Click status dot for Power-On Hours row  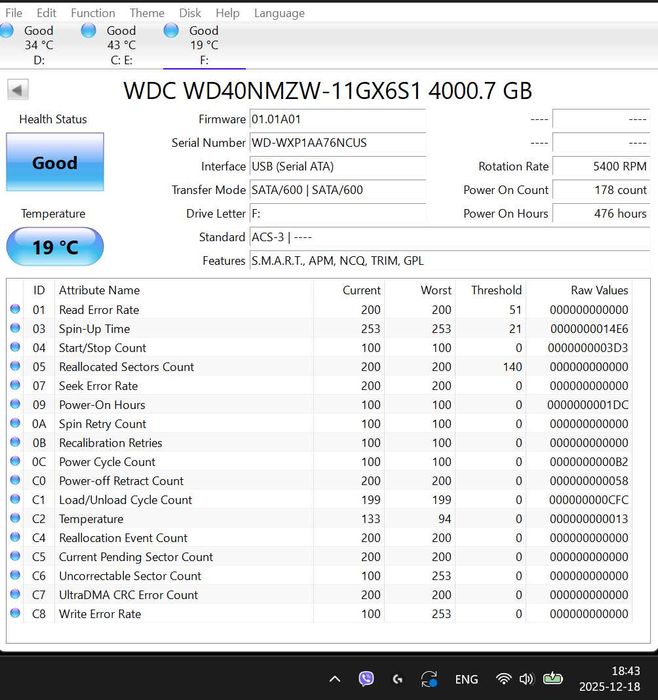[x=15, y=404]
